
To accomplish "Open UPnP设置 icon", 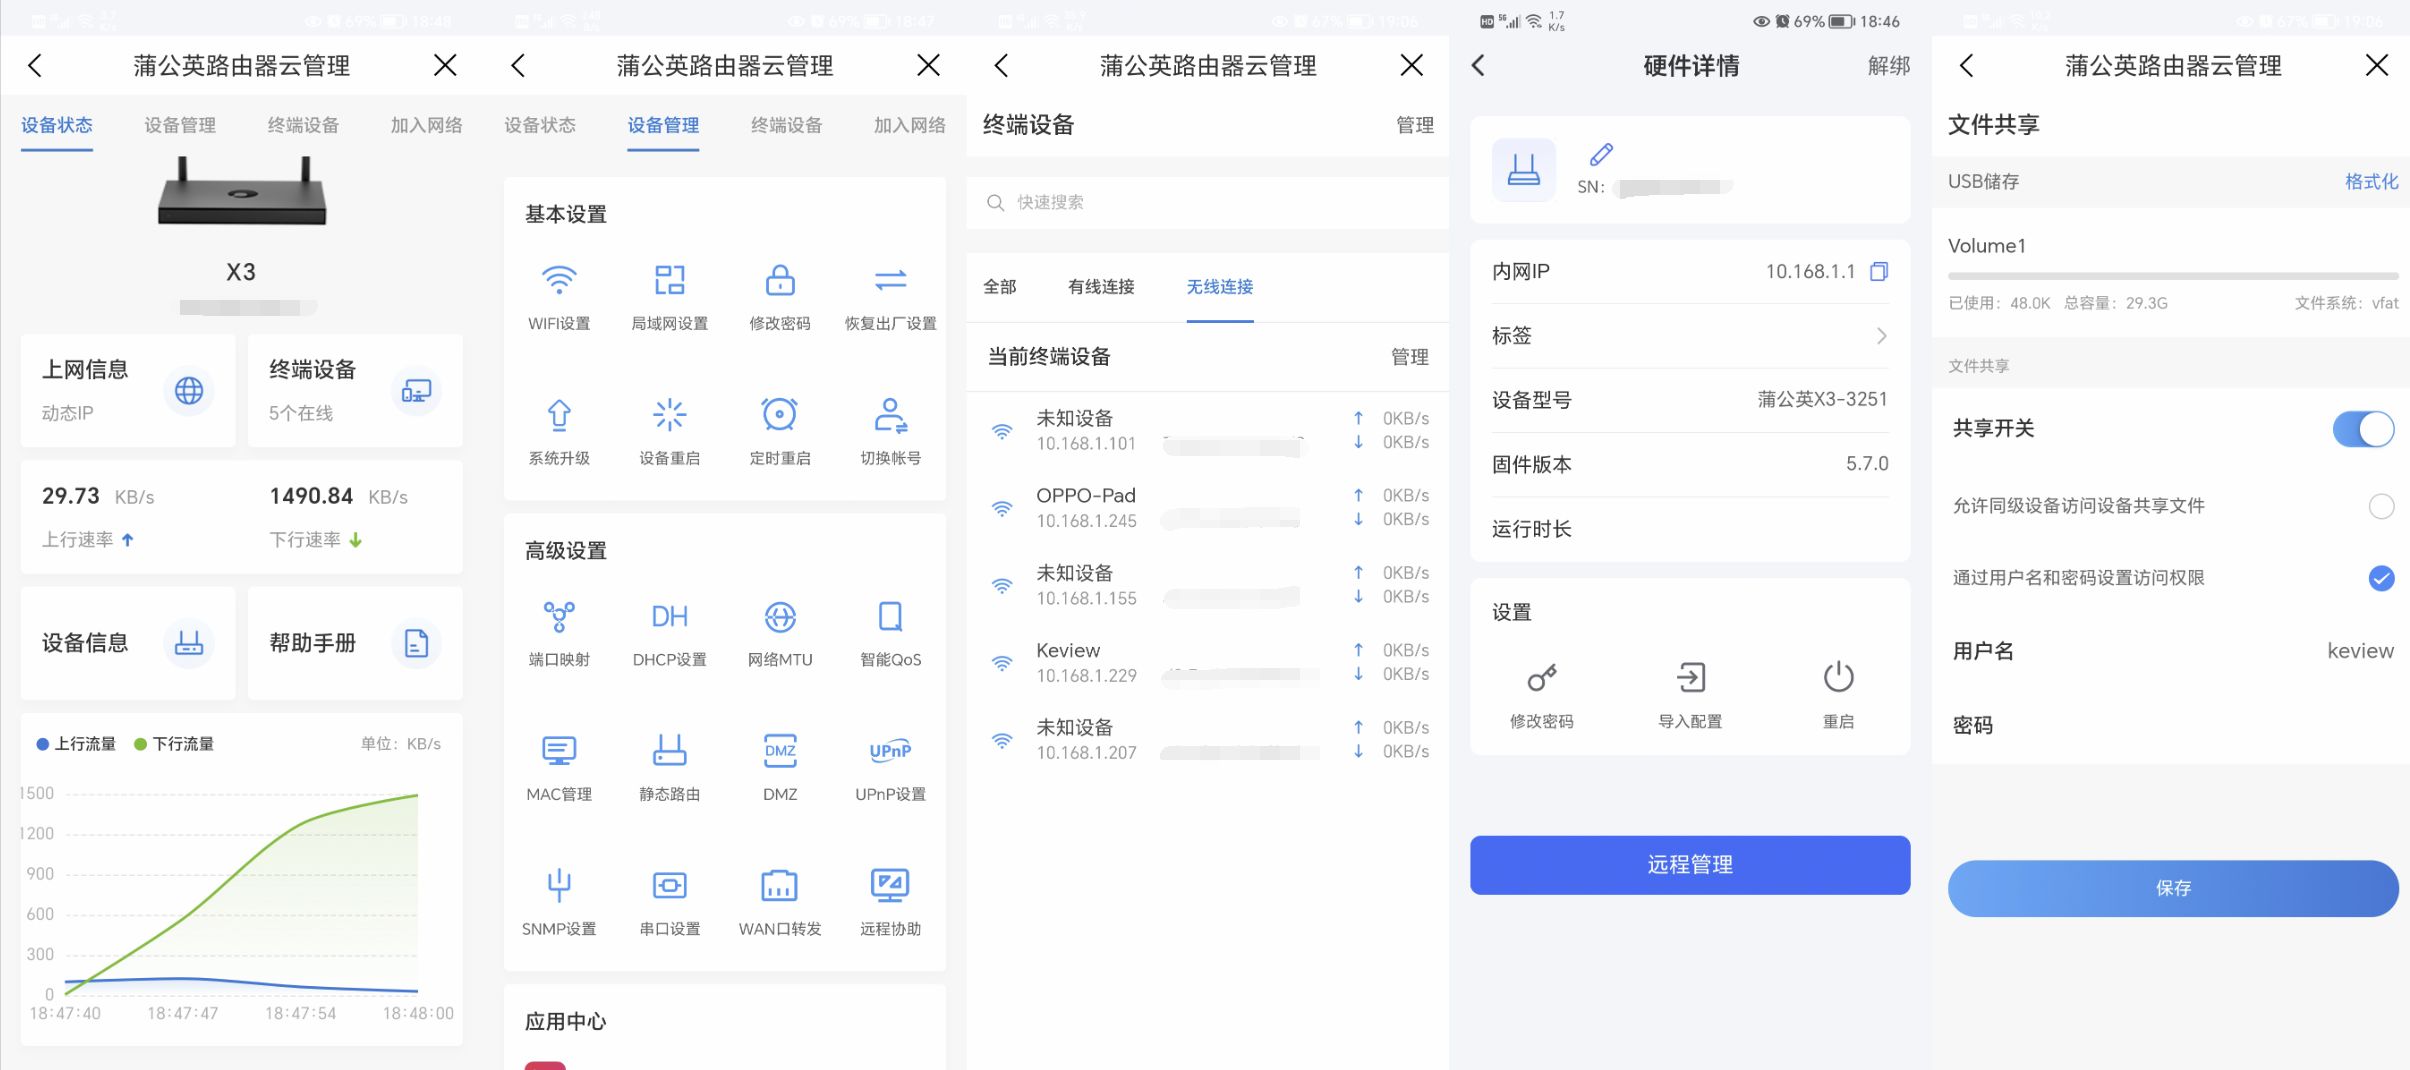I will click(890, 751).
